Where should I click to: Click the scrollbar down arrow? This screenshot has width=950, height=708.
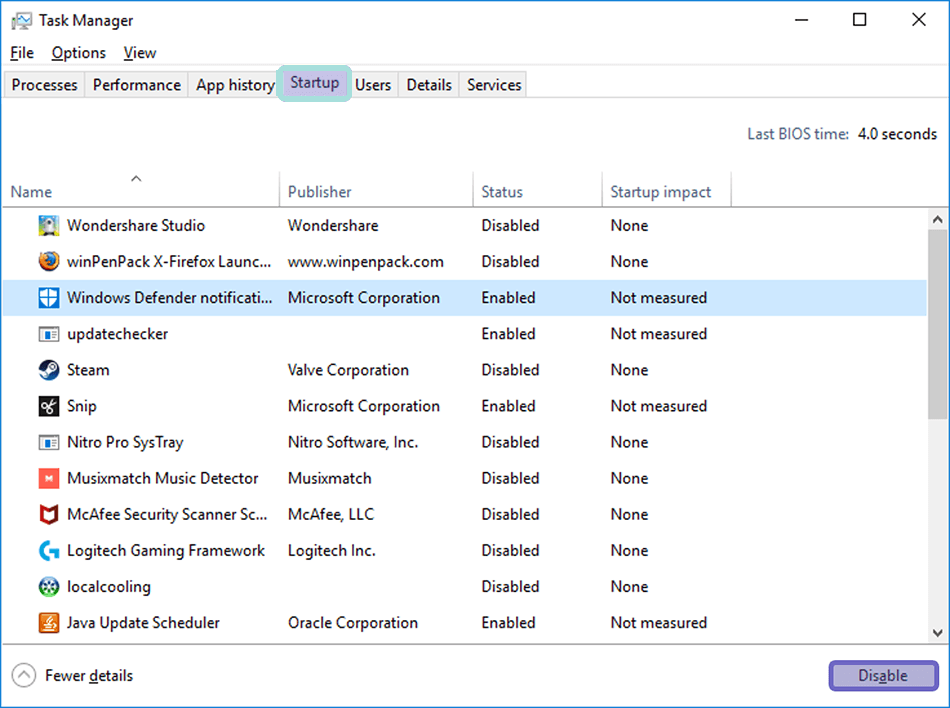[937, 632]
